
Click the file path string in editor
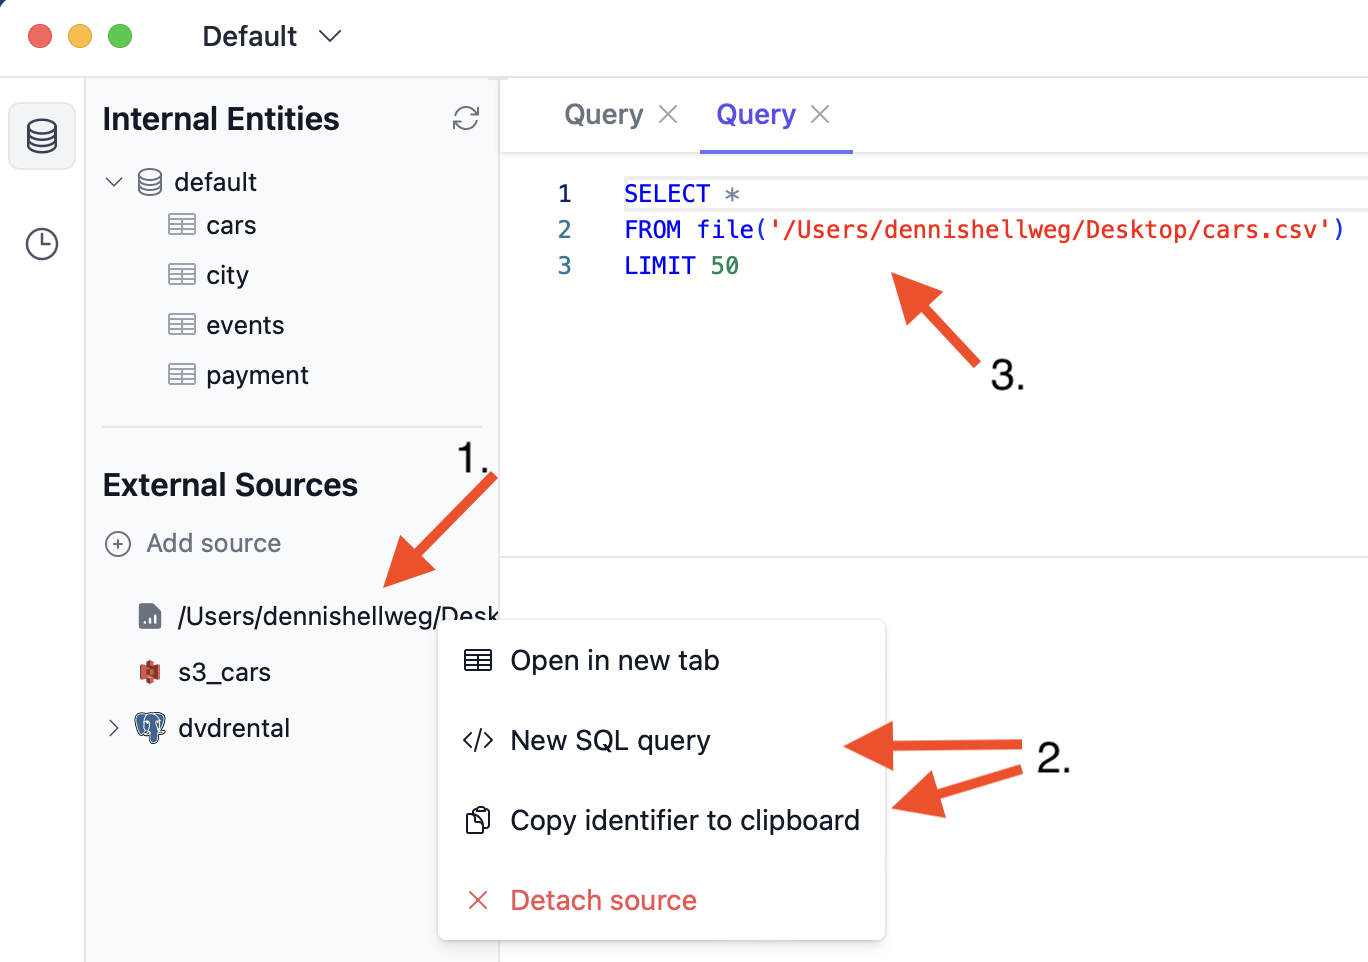[1050, 230]
